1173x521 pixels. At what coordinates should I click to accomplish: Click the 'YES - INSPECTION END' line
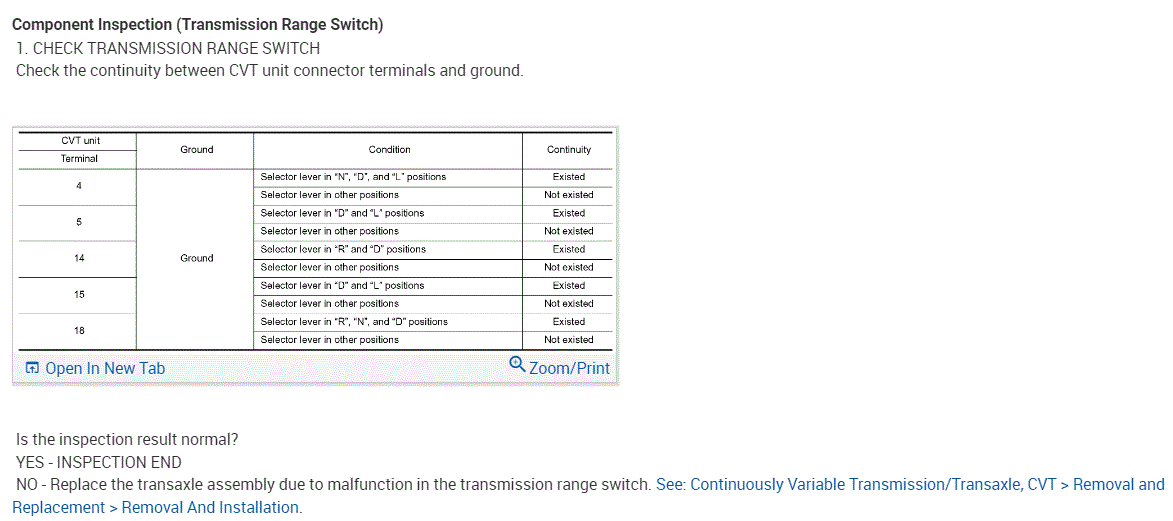(x=99, y=462)
